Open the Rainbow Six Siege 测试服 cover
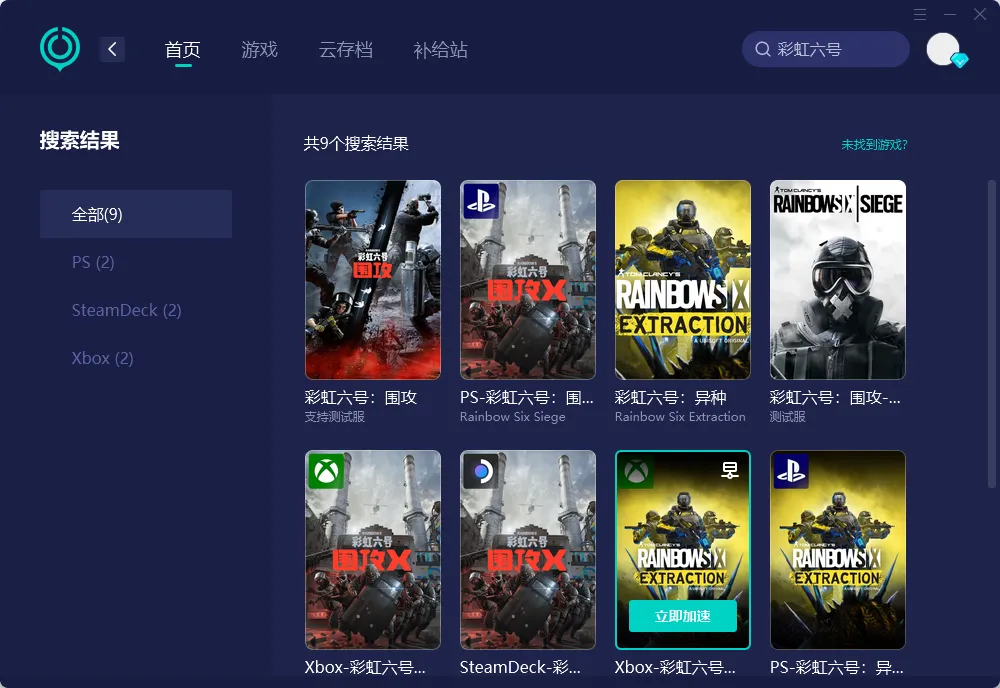 pos(838,280)
